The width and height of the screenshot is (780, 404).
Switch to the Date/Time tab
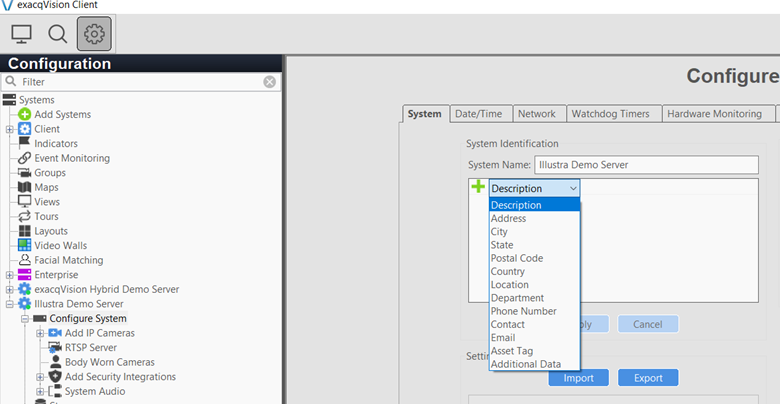click(x=480, y=114)
